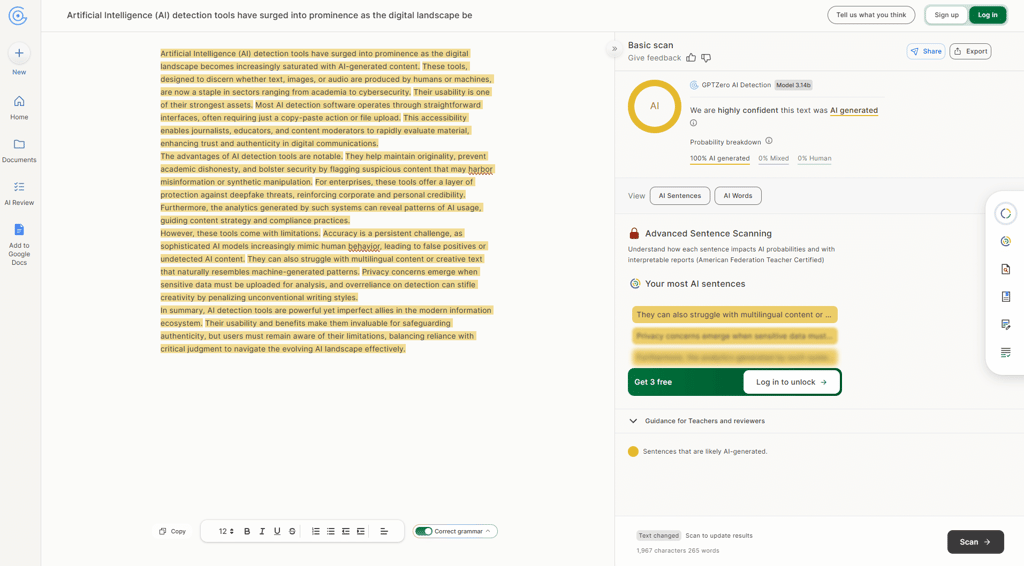This screenshot has width=1024, height=566.
Task: Expand the Correct grammar options chevron
Action: click(x=488, y=531)
